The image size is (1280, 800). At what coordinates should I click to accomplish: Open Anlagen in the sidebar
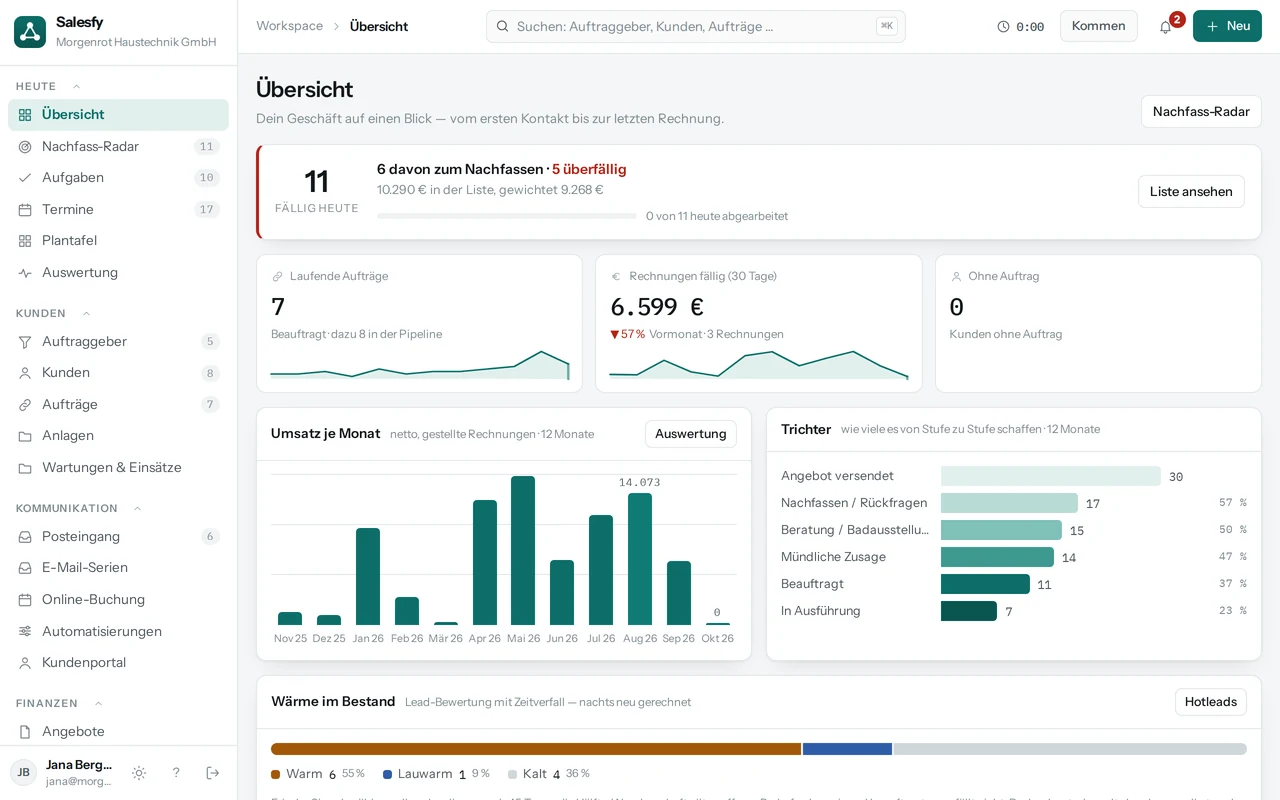(118, 436)
